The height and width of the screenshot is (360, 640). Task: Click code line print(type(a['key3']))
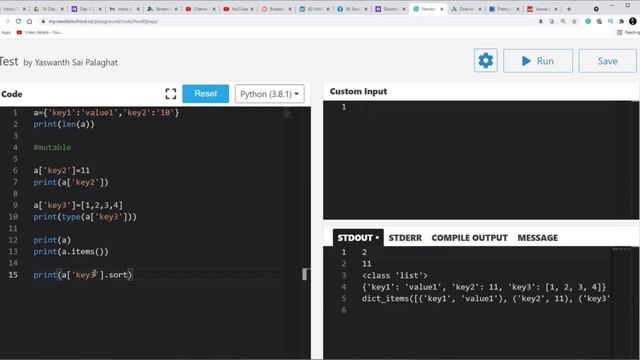point(85,217)
